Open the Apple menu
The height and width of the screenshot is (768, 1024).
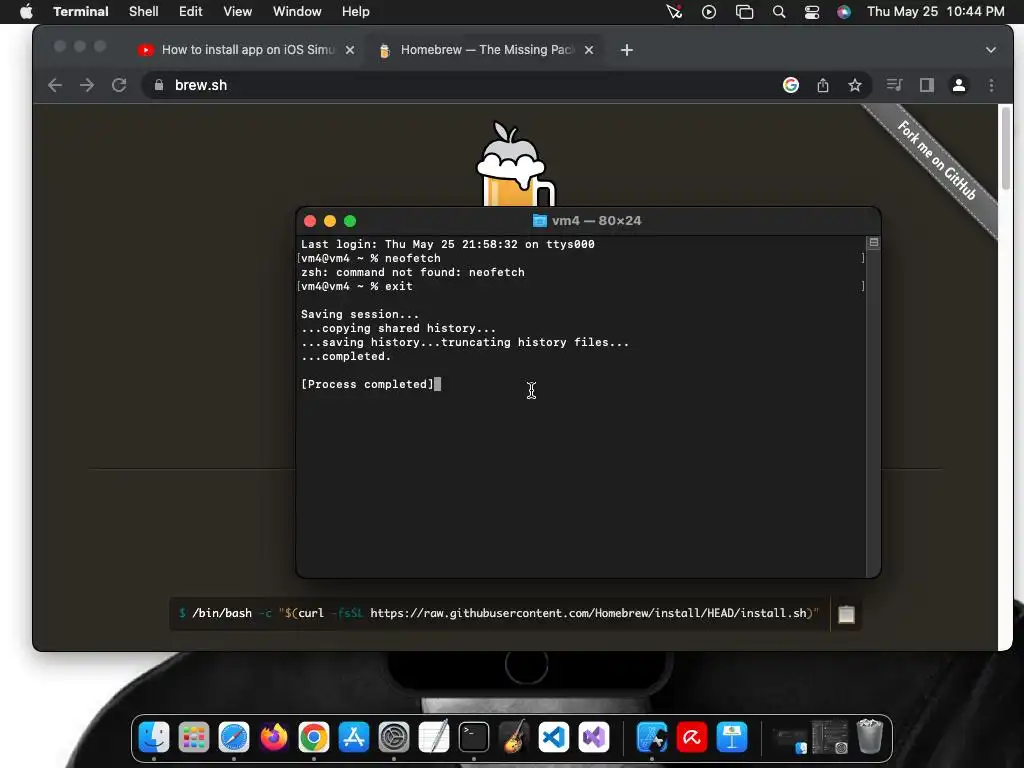(26, 12)
